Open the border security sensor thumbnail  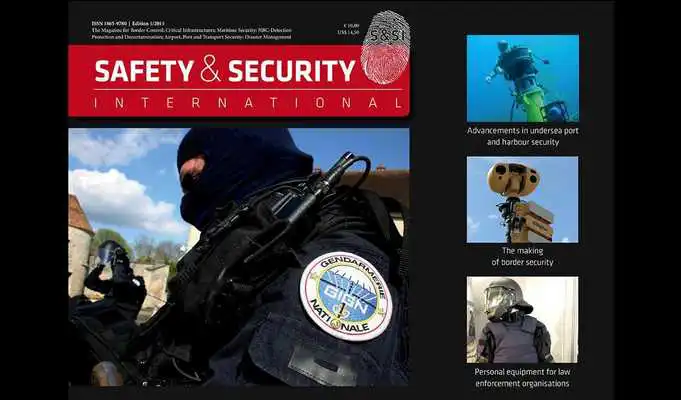click(522, 199)
